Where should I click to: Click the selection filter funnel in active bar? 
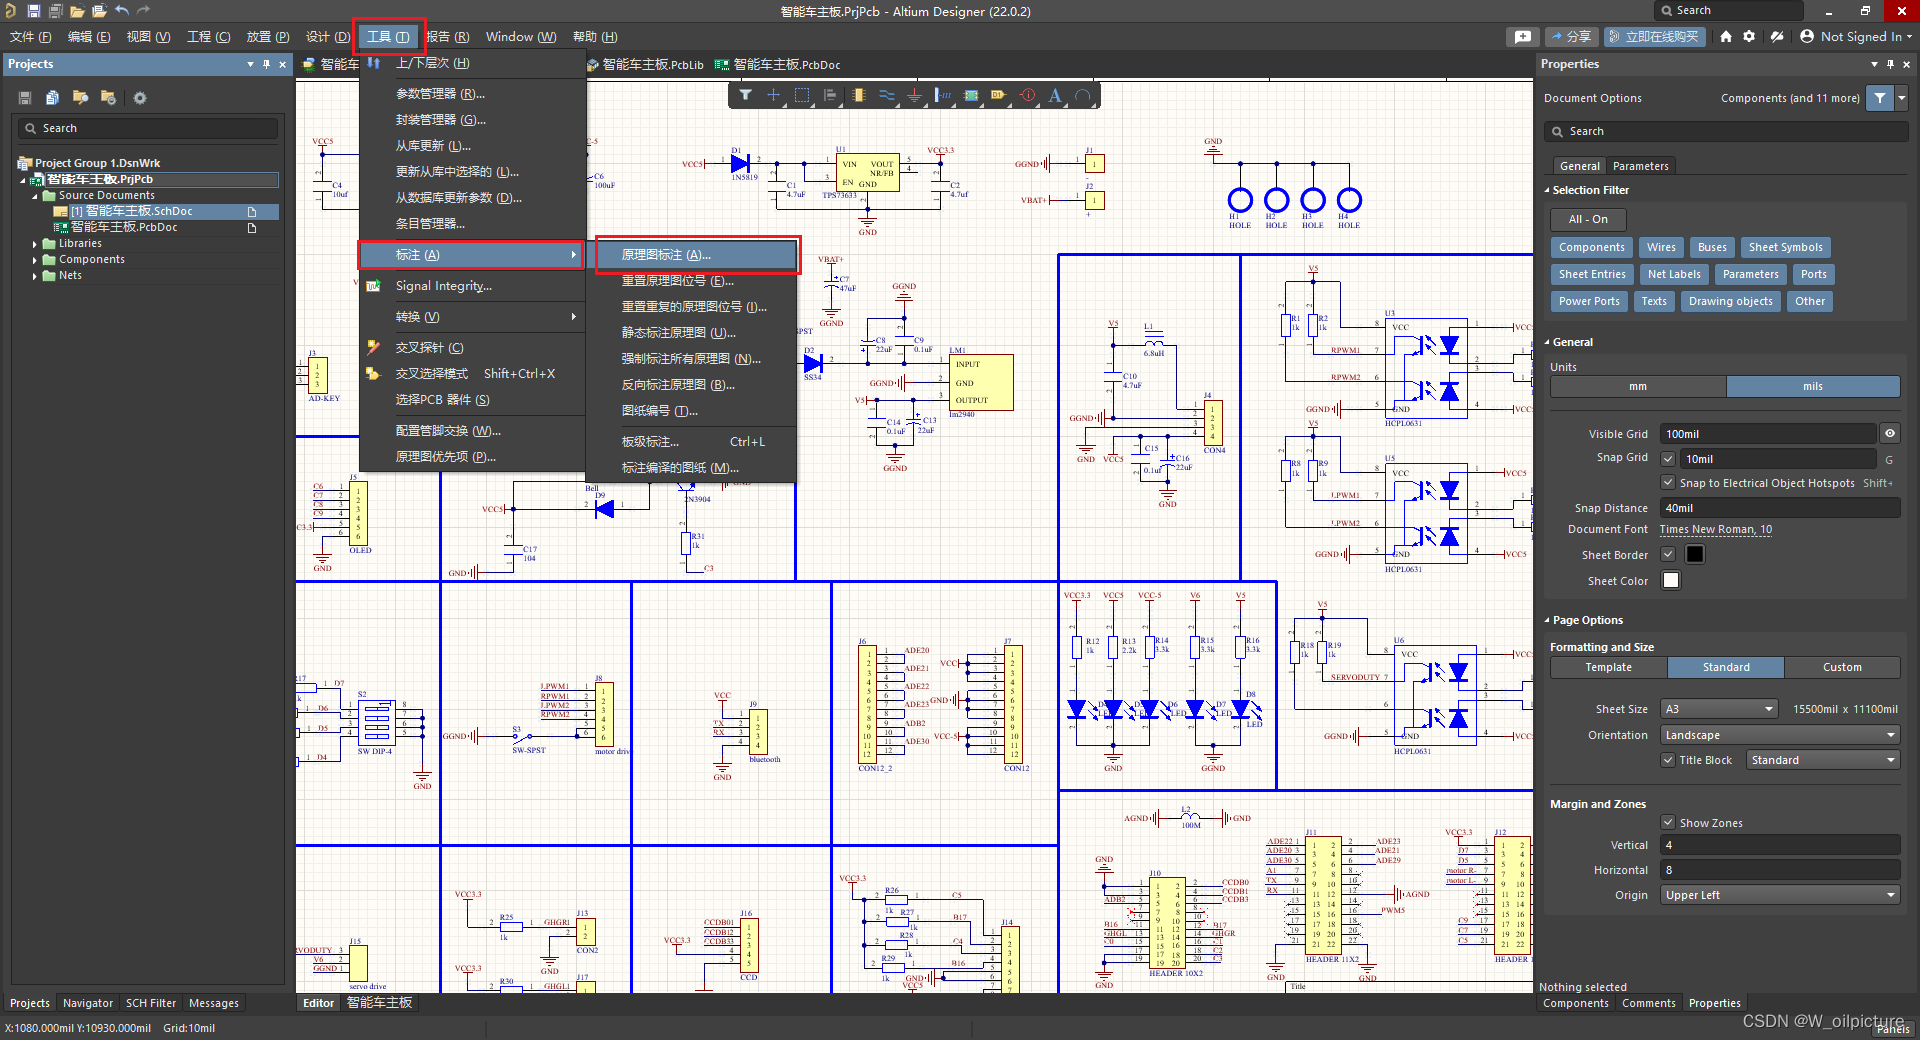click(x=746, y=96)
